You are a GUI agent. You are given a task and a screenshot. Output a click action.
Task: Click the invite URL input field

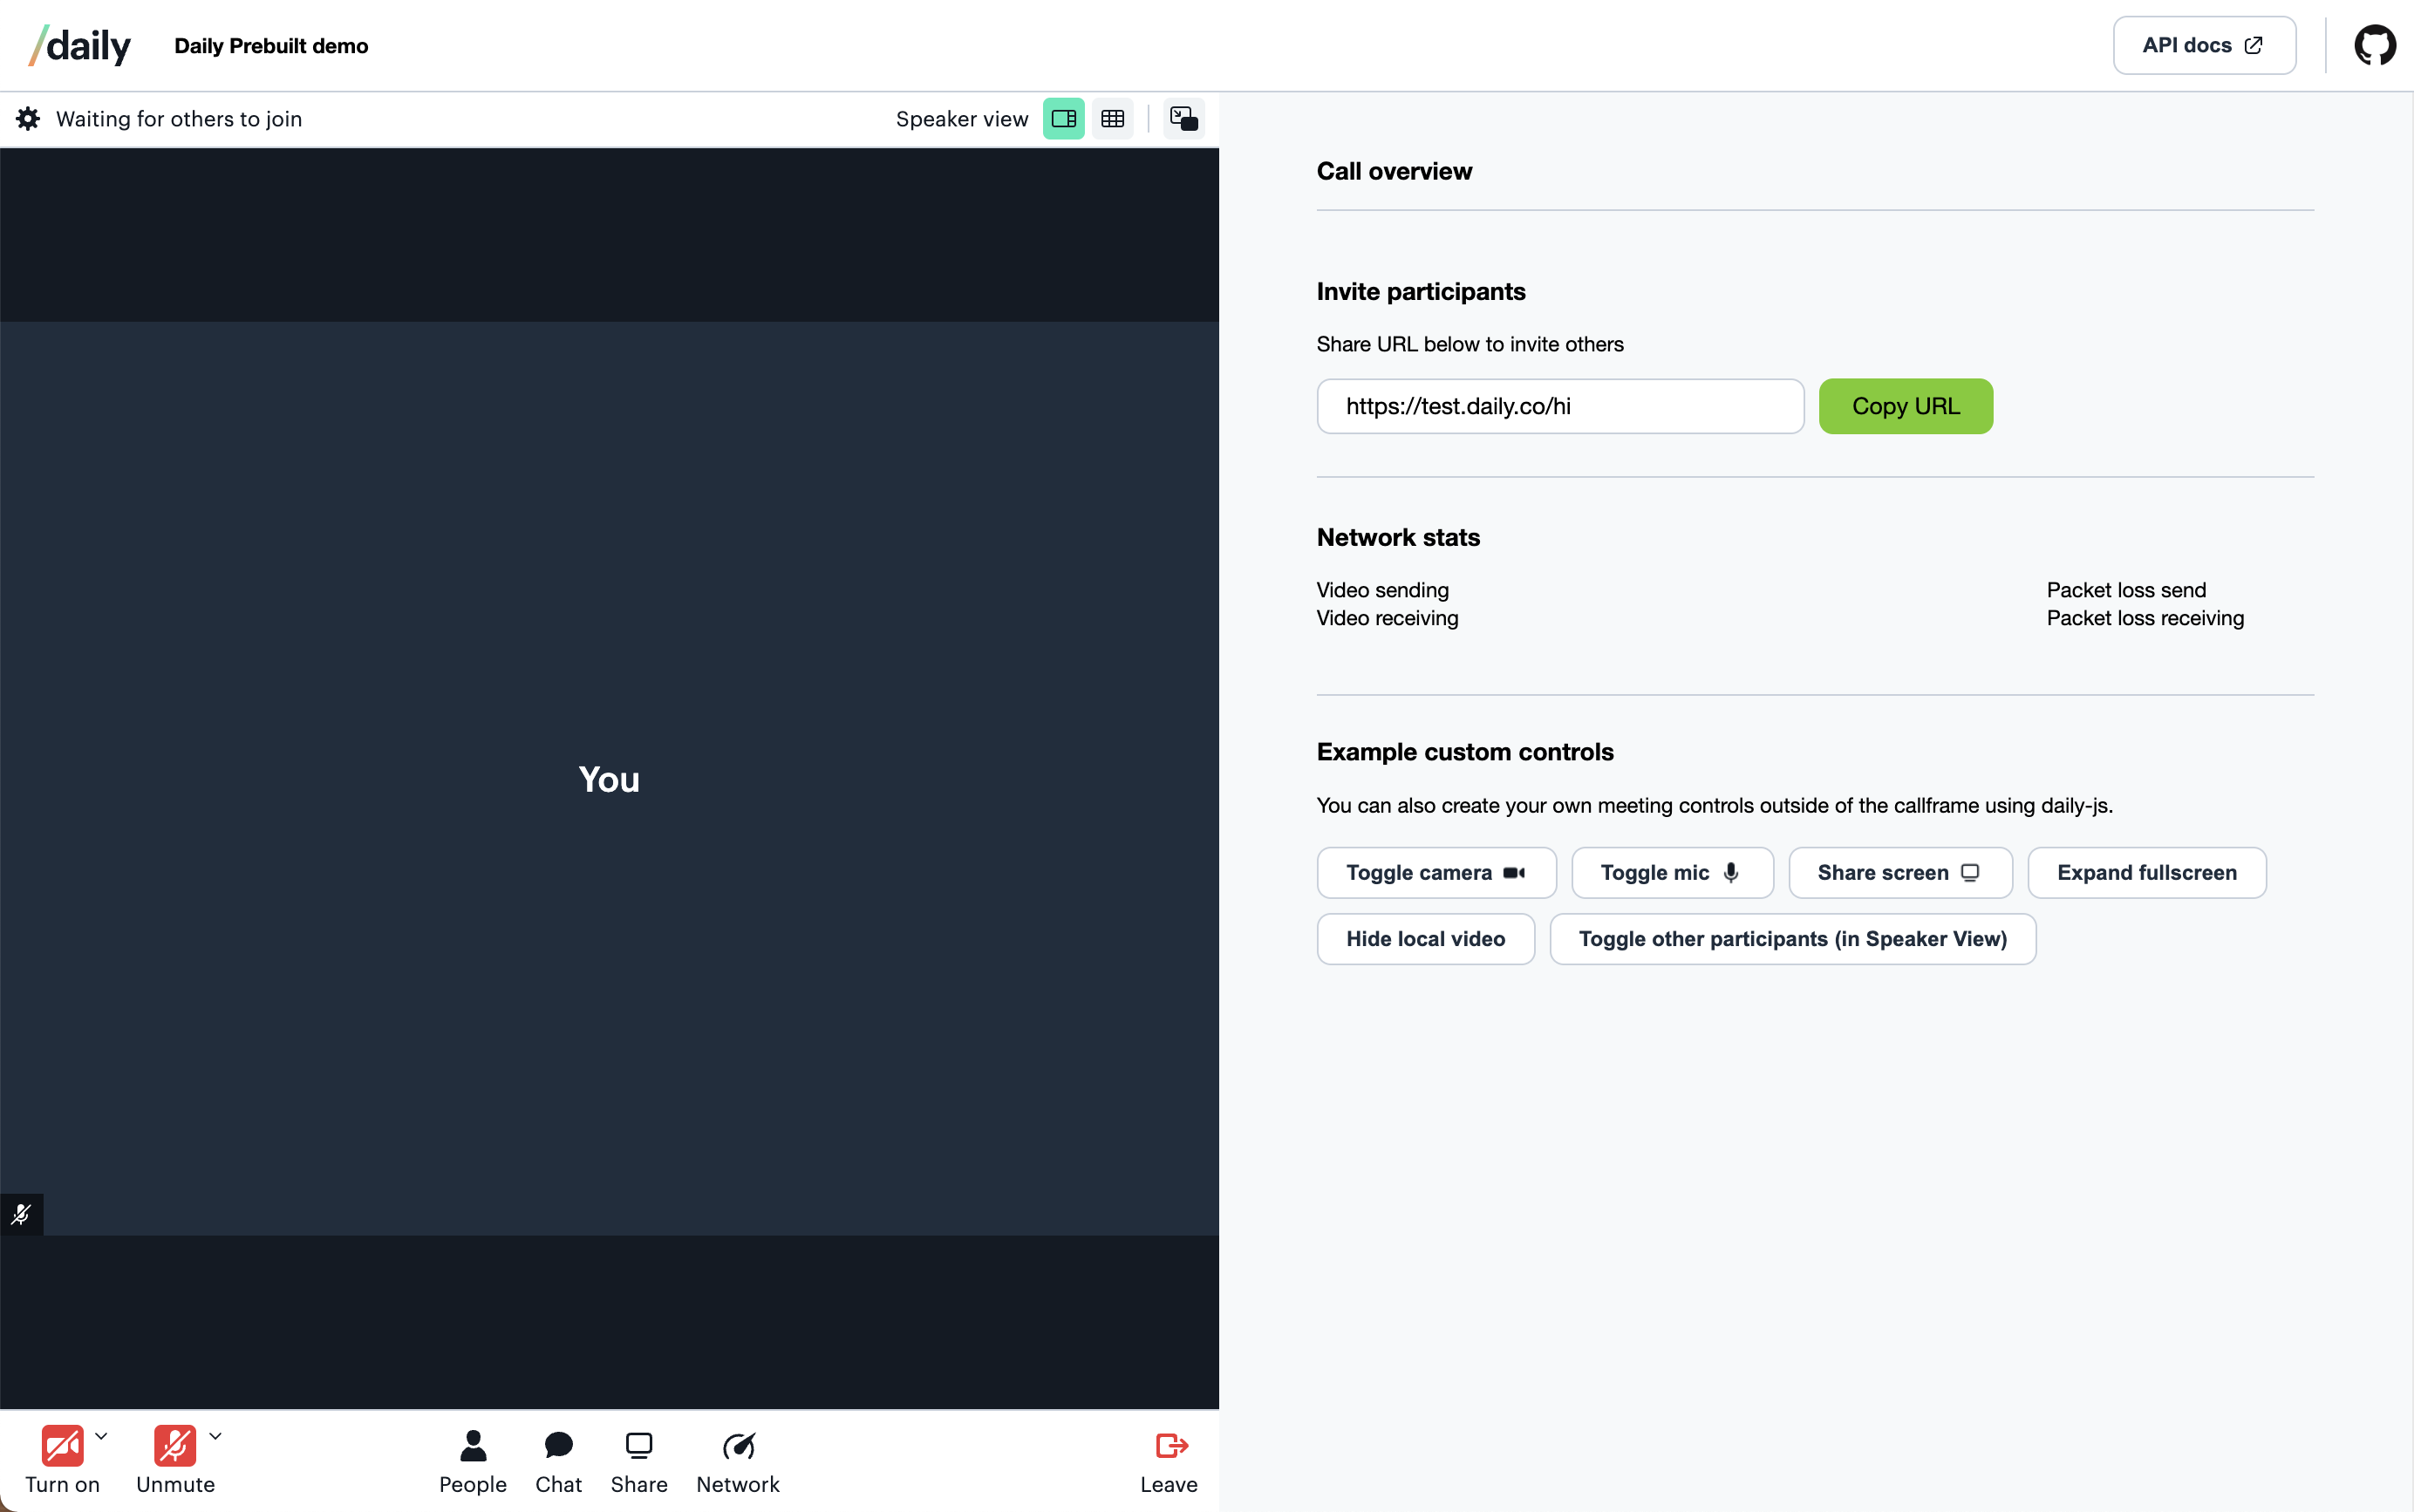(1560, 405)
